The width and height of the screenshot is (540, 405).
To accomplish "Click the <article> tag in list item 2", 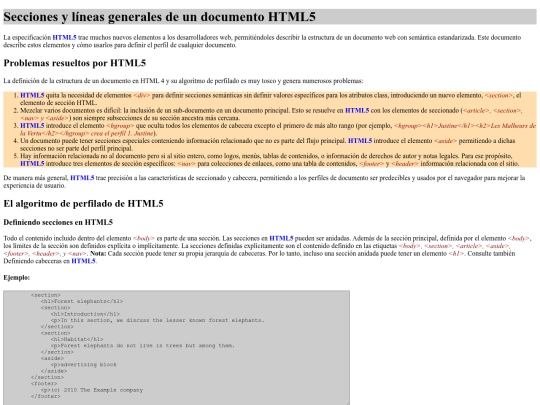I will coord(476,110).
